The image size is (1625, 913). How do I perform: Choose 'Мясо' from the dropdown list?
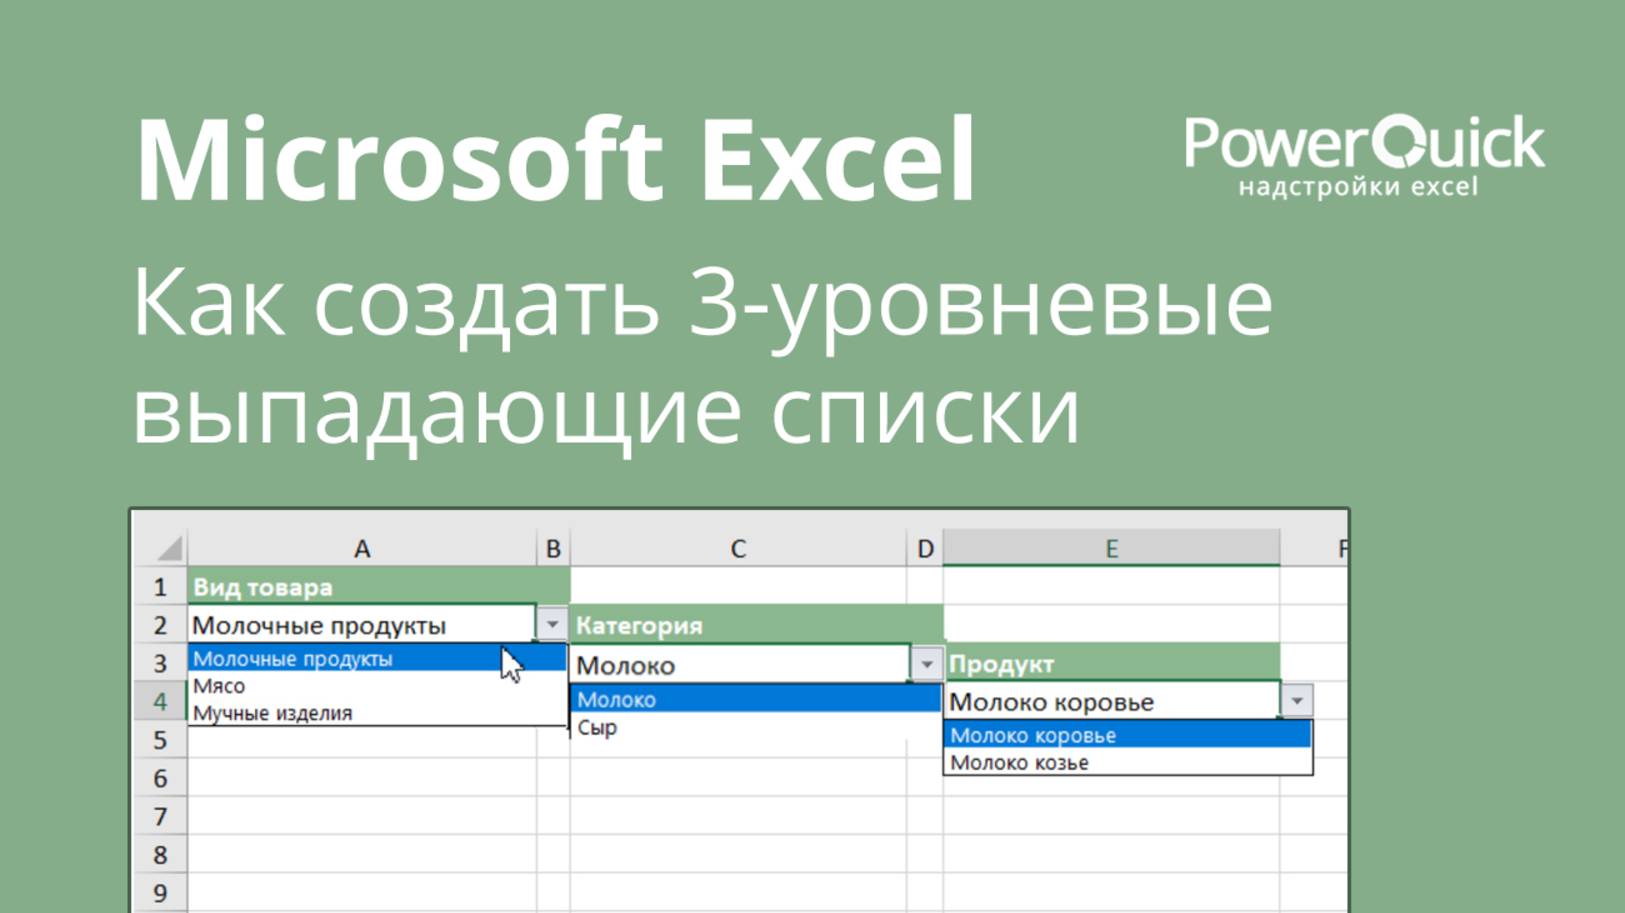pyautogui.click(x=376, y=686)
